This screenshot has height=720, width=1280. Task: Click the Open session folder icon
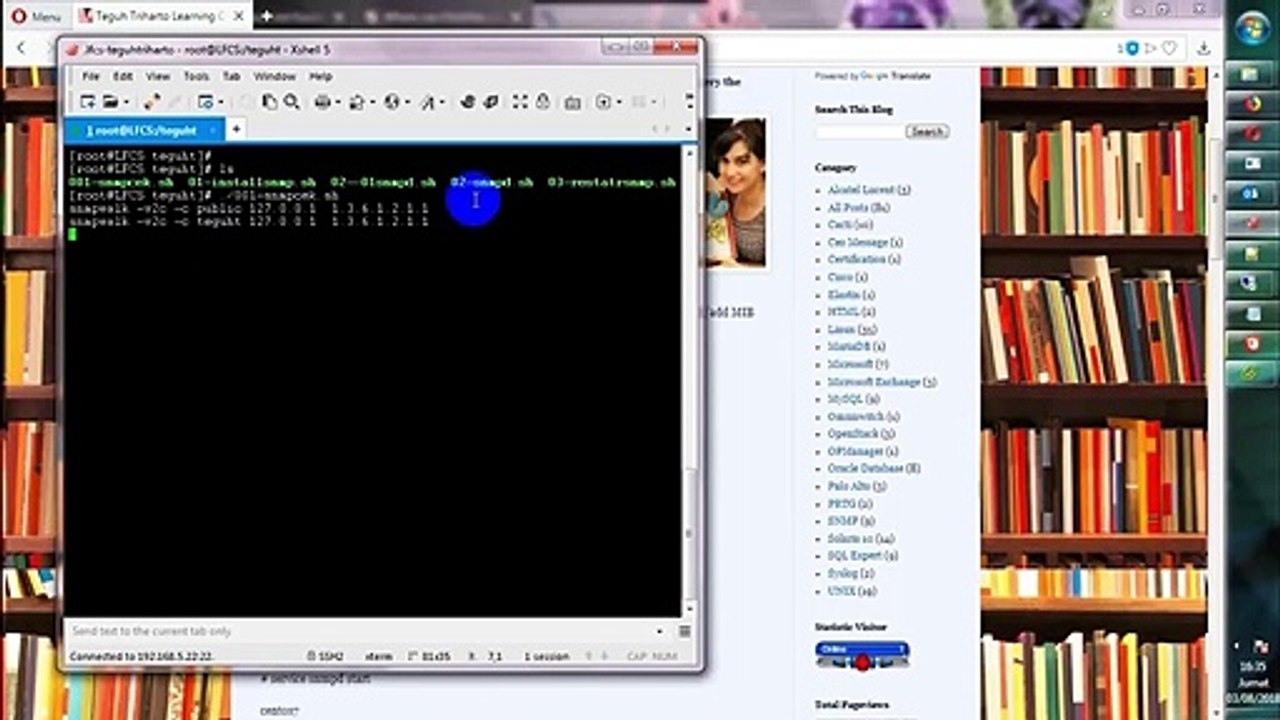[x=109, y=102]
